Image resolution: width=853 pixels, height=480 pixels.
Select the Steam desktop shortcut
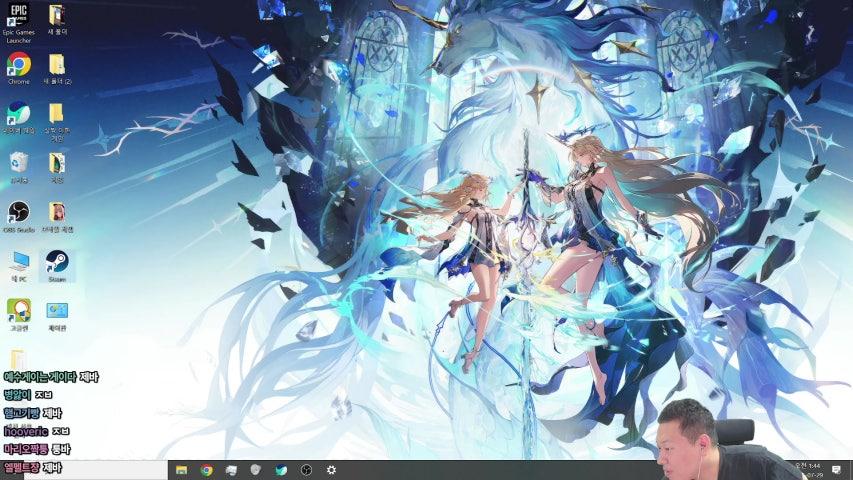tap(57, 266)
